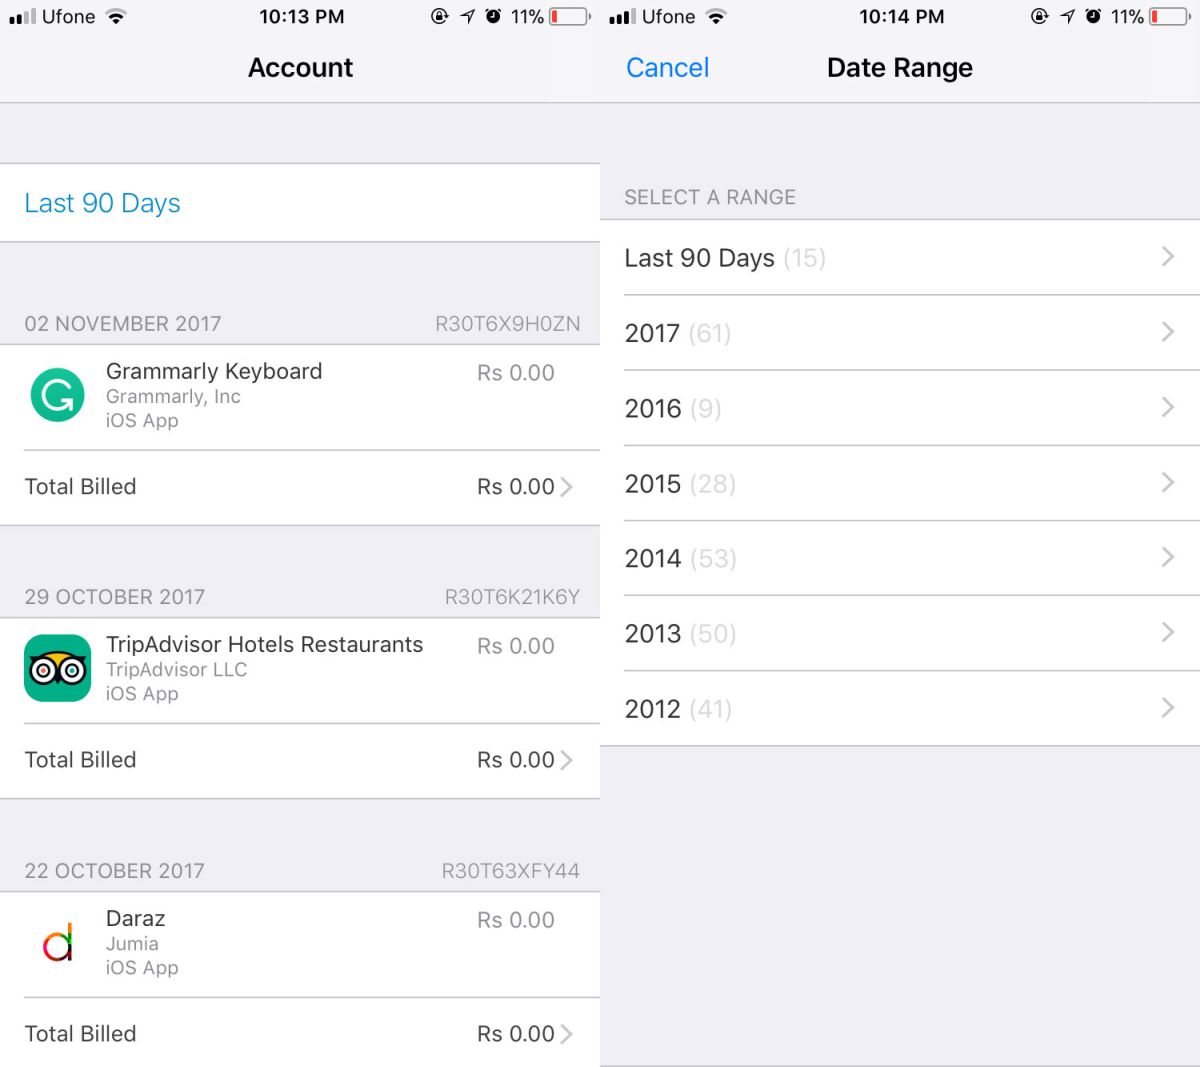This screenshot has width=1200, height=1067.
Task: Tap order ID R30T6X9H0ZN
Action: (507, 324)
